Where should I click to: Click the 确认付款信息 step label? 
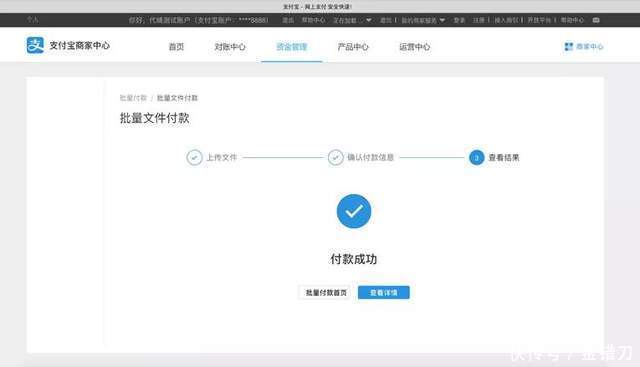click(x=371, y=158)
